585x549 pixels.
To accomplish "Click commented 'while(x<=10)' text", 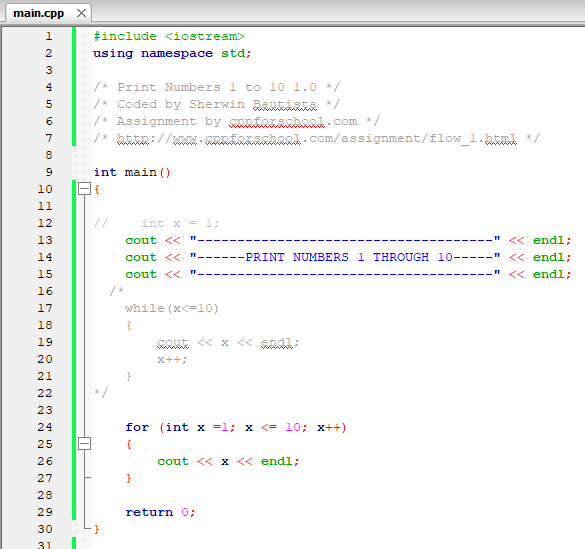I will coord(172,308).
